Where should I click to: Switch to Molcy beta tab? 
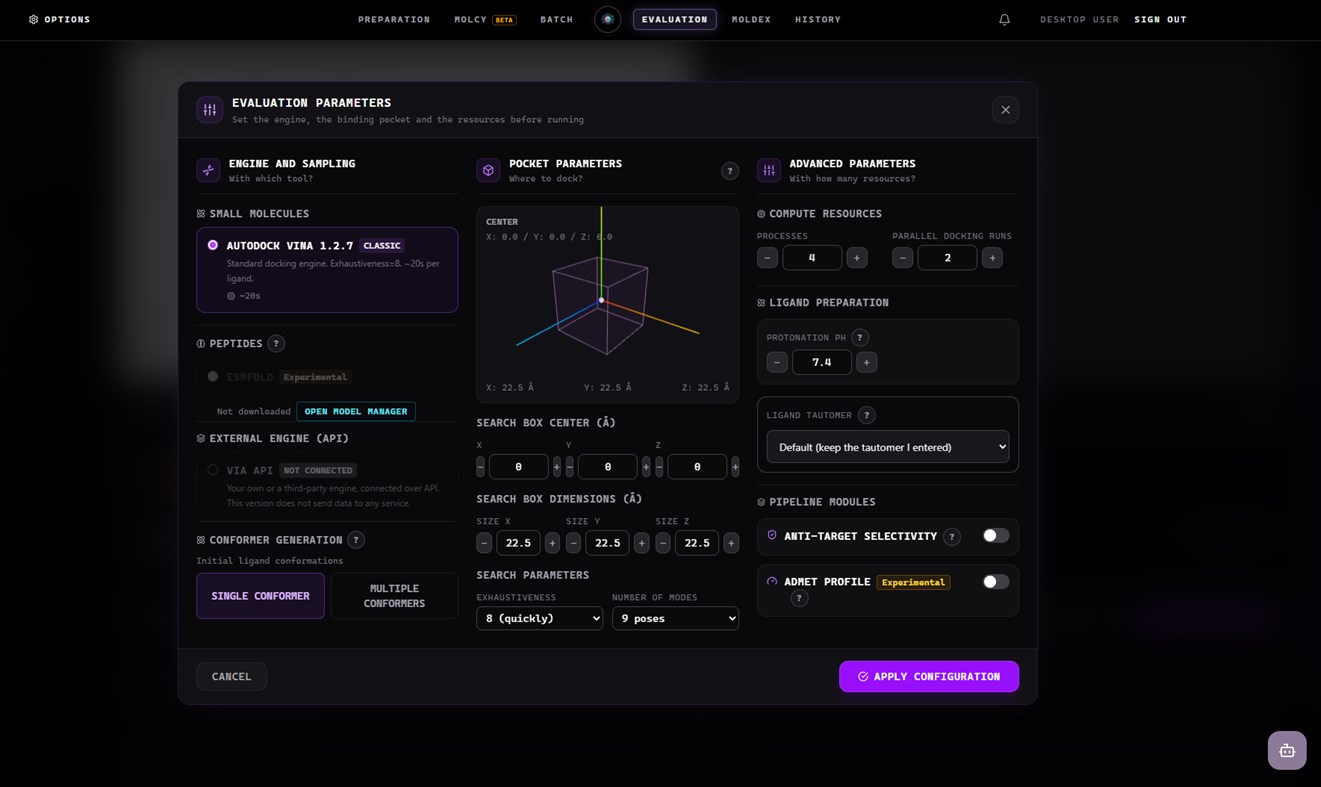pyautogui.click(x=485, y=20)
